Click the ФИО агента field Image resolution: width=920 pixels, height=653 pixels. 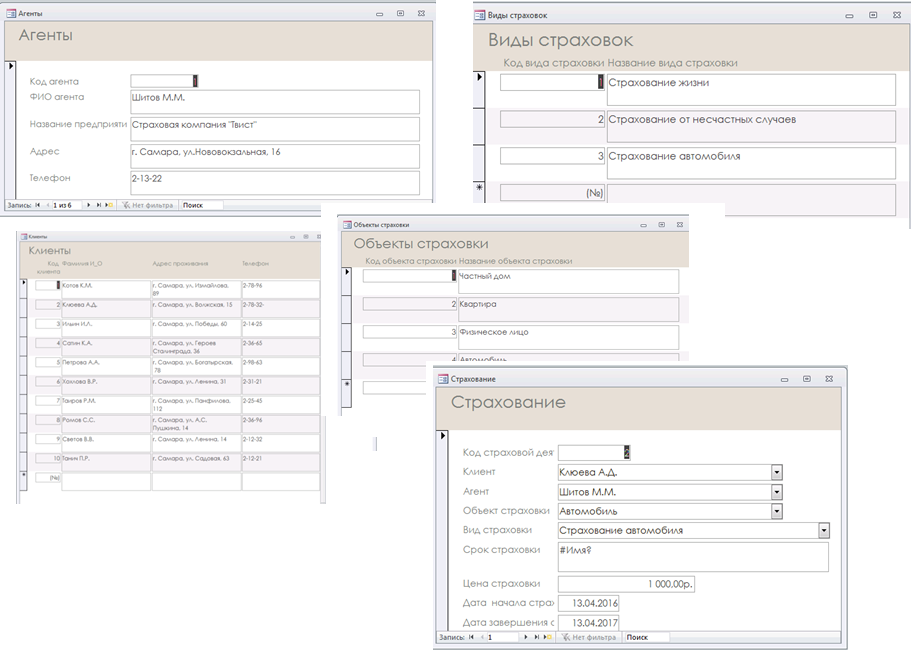tap(274, 102)
